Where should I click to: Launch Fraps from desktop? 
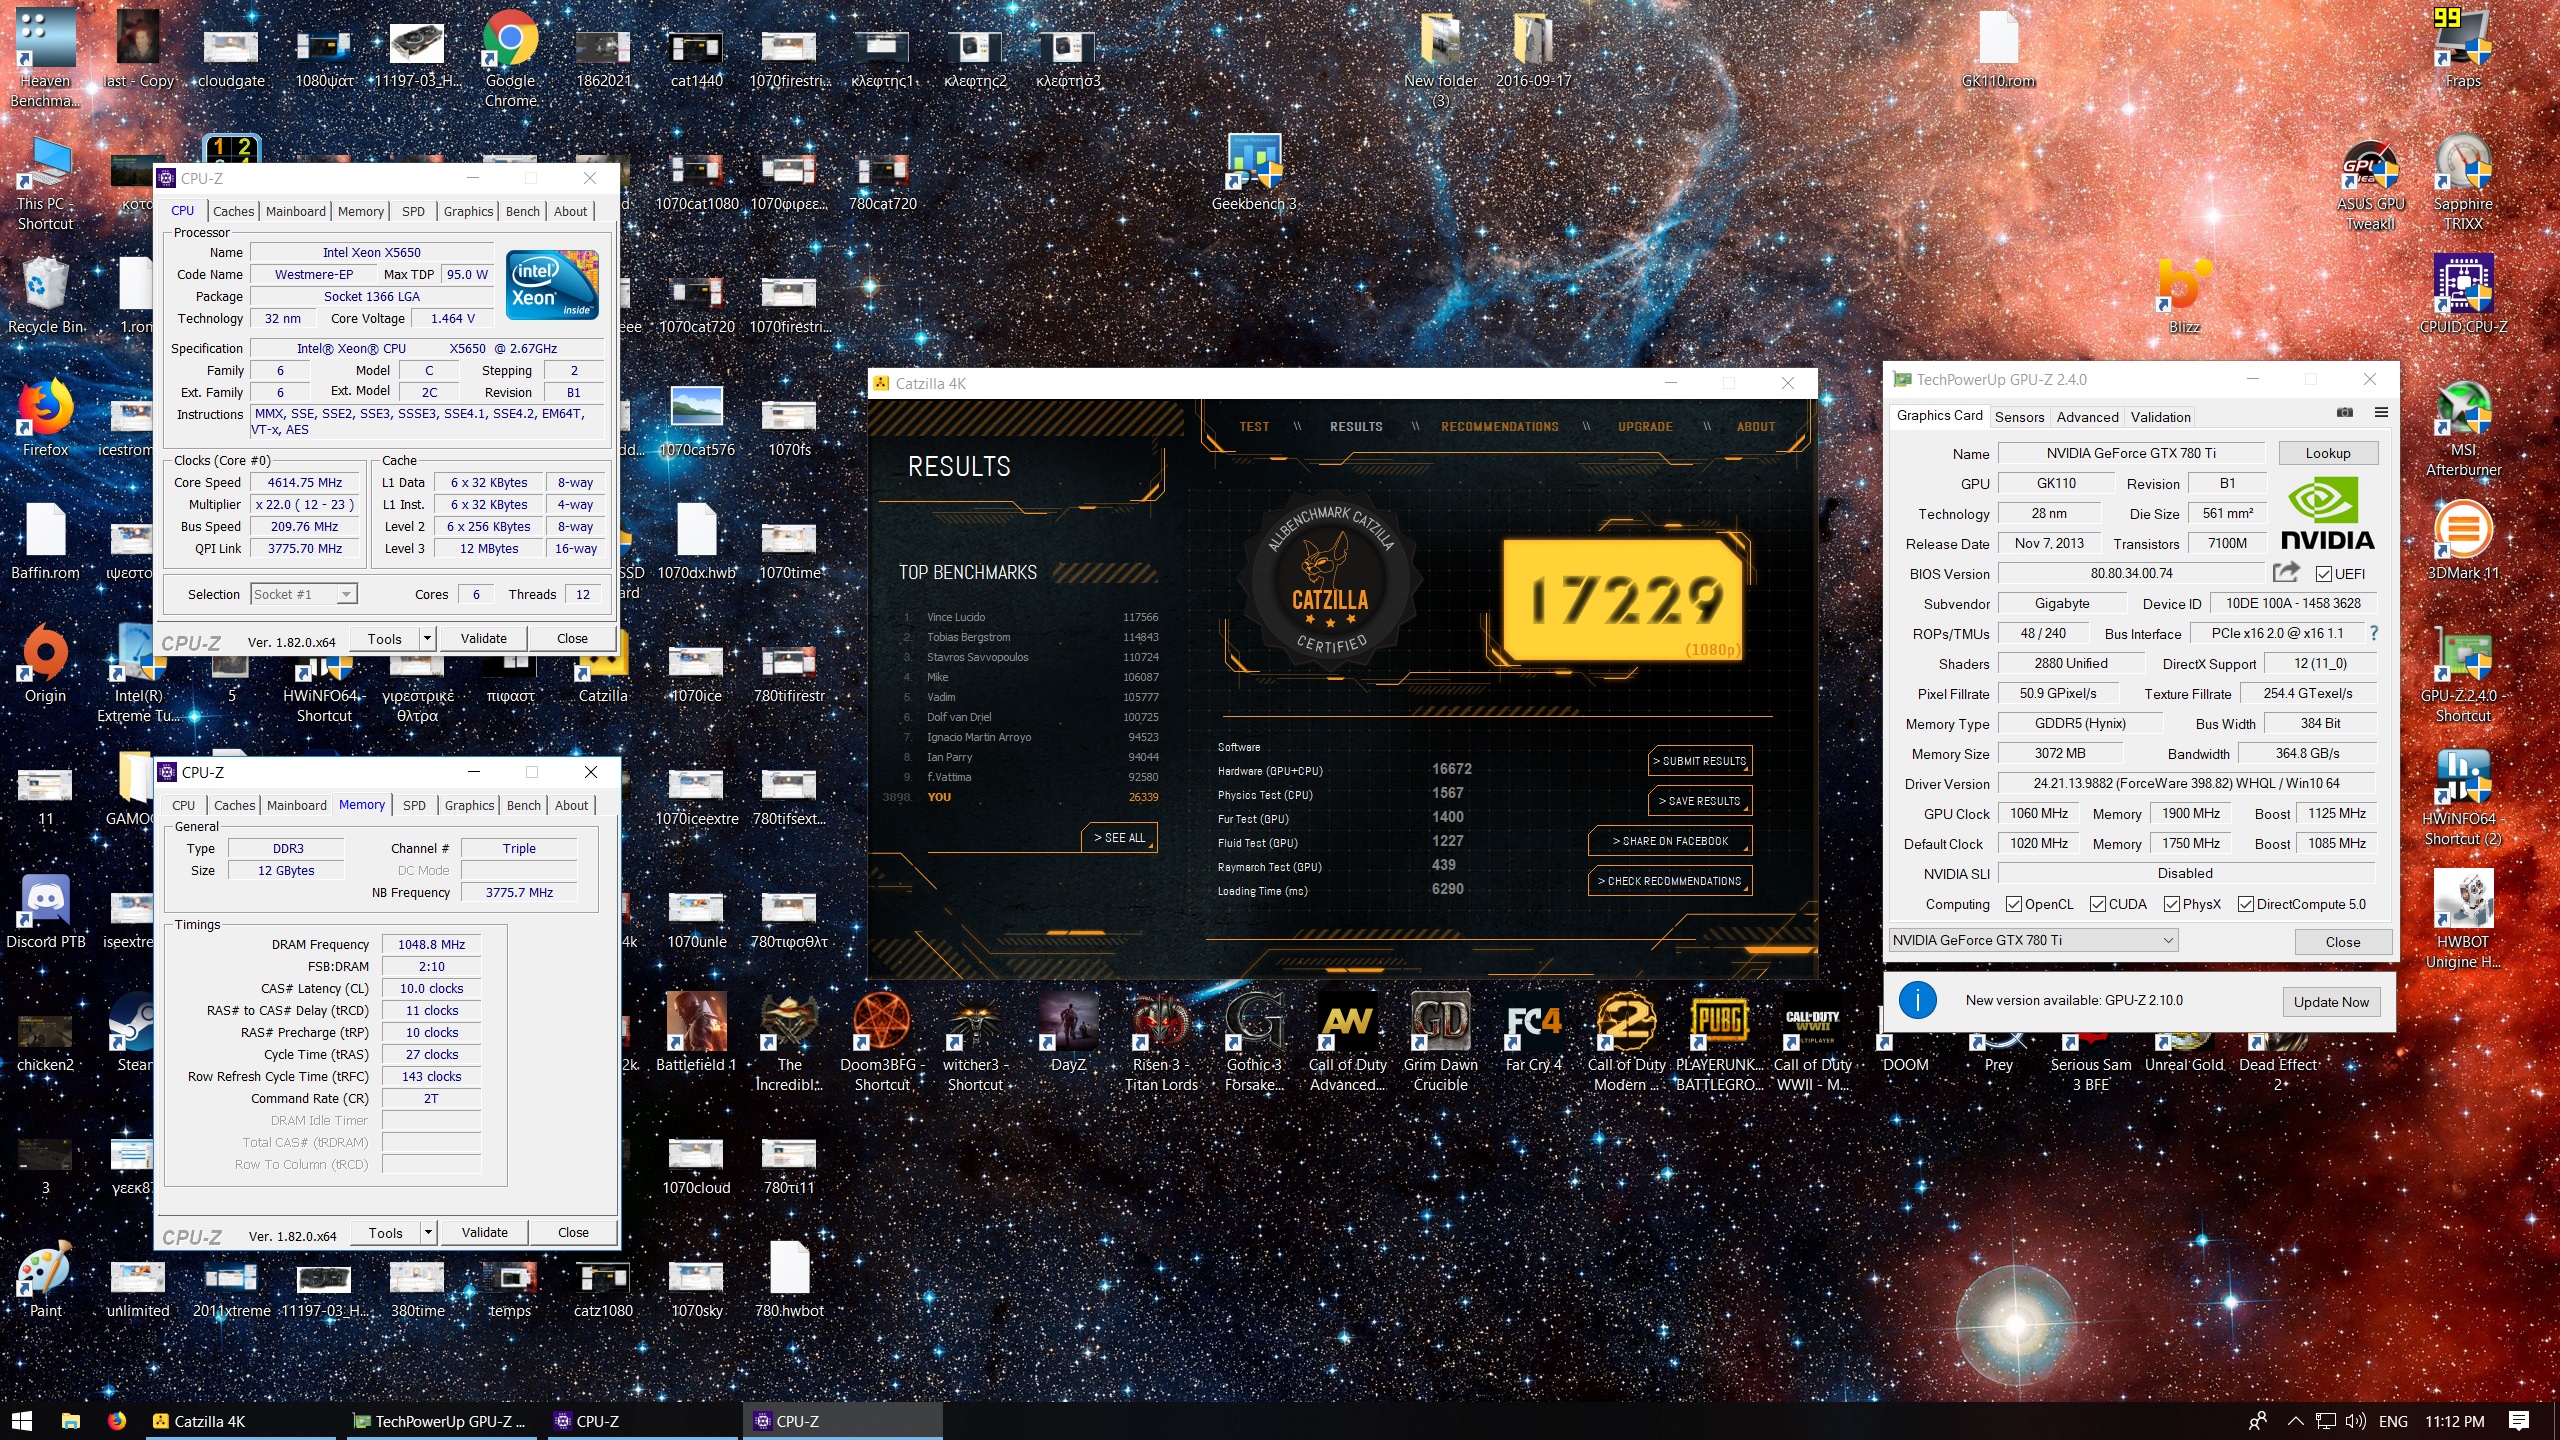tap(2463, 48)
